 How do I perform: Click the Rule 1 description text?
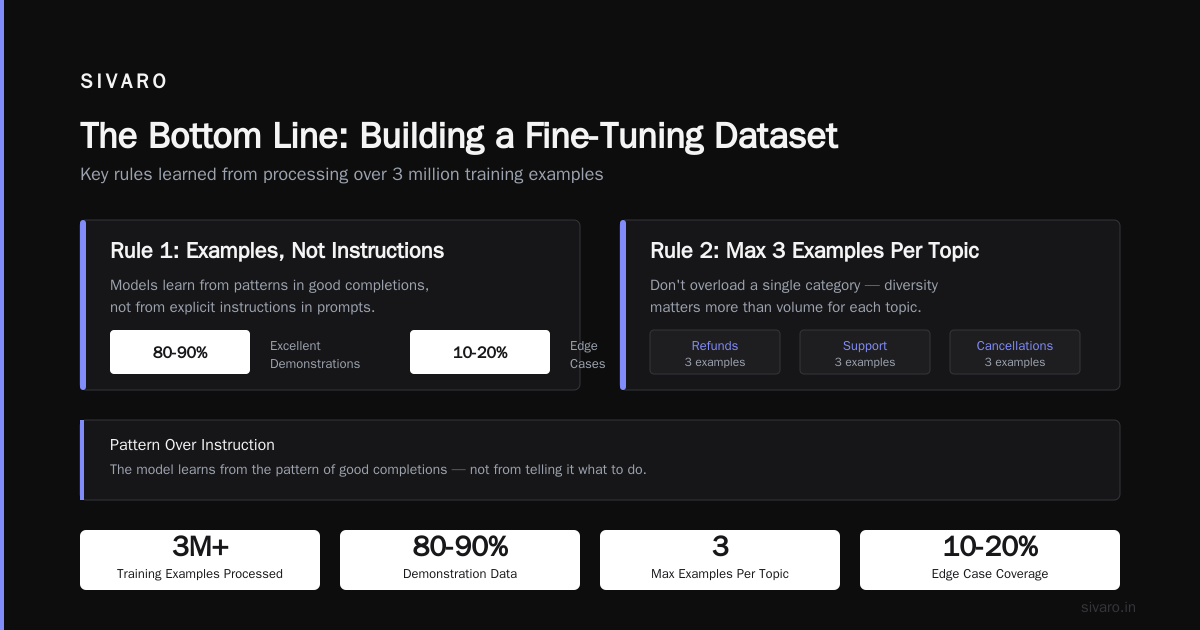(270, 296)
